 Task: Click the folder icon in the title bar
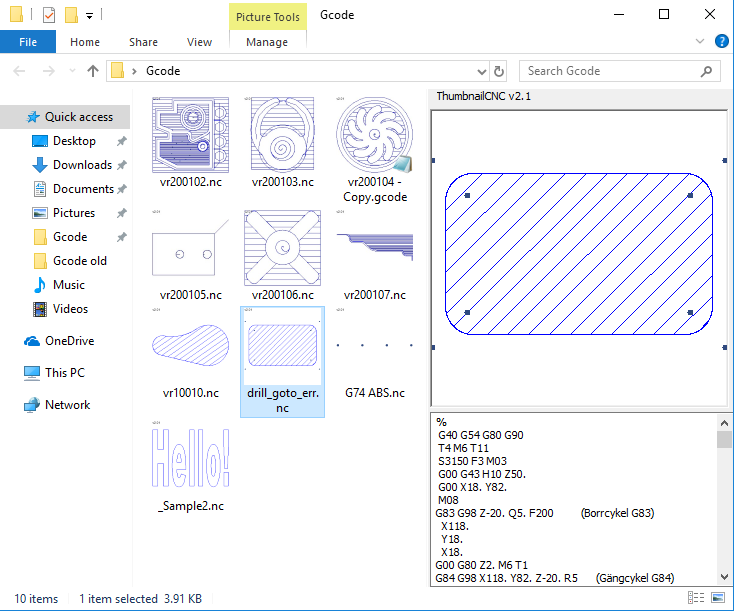pos(16,15)
